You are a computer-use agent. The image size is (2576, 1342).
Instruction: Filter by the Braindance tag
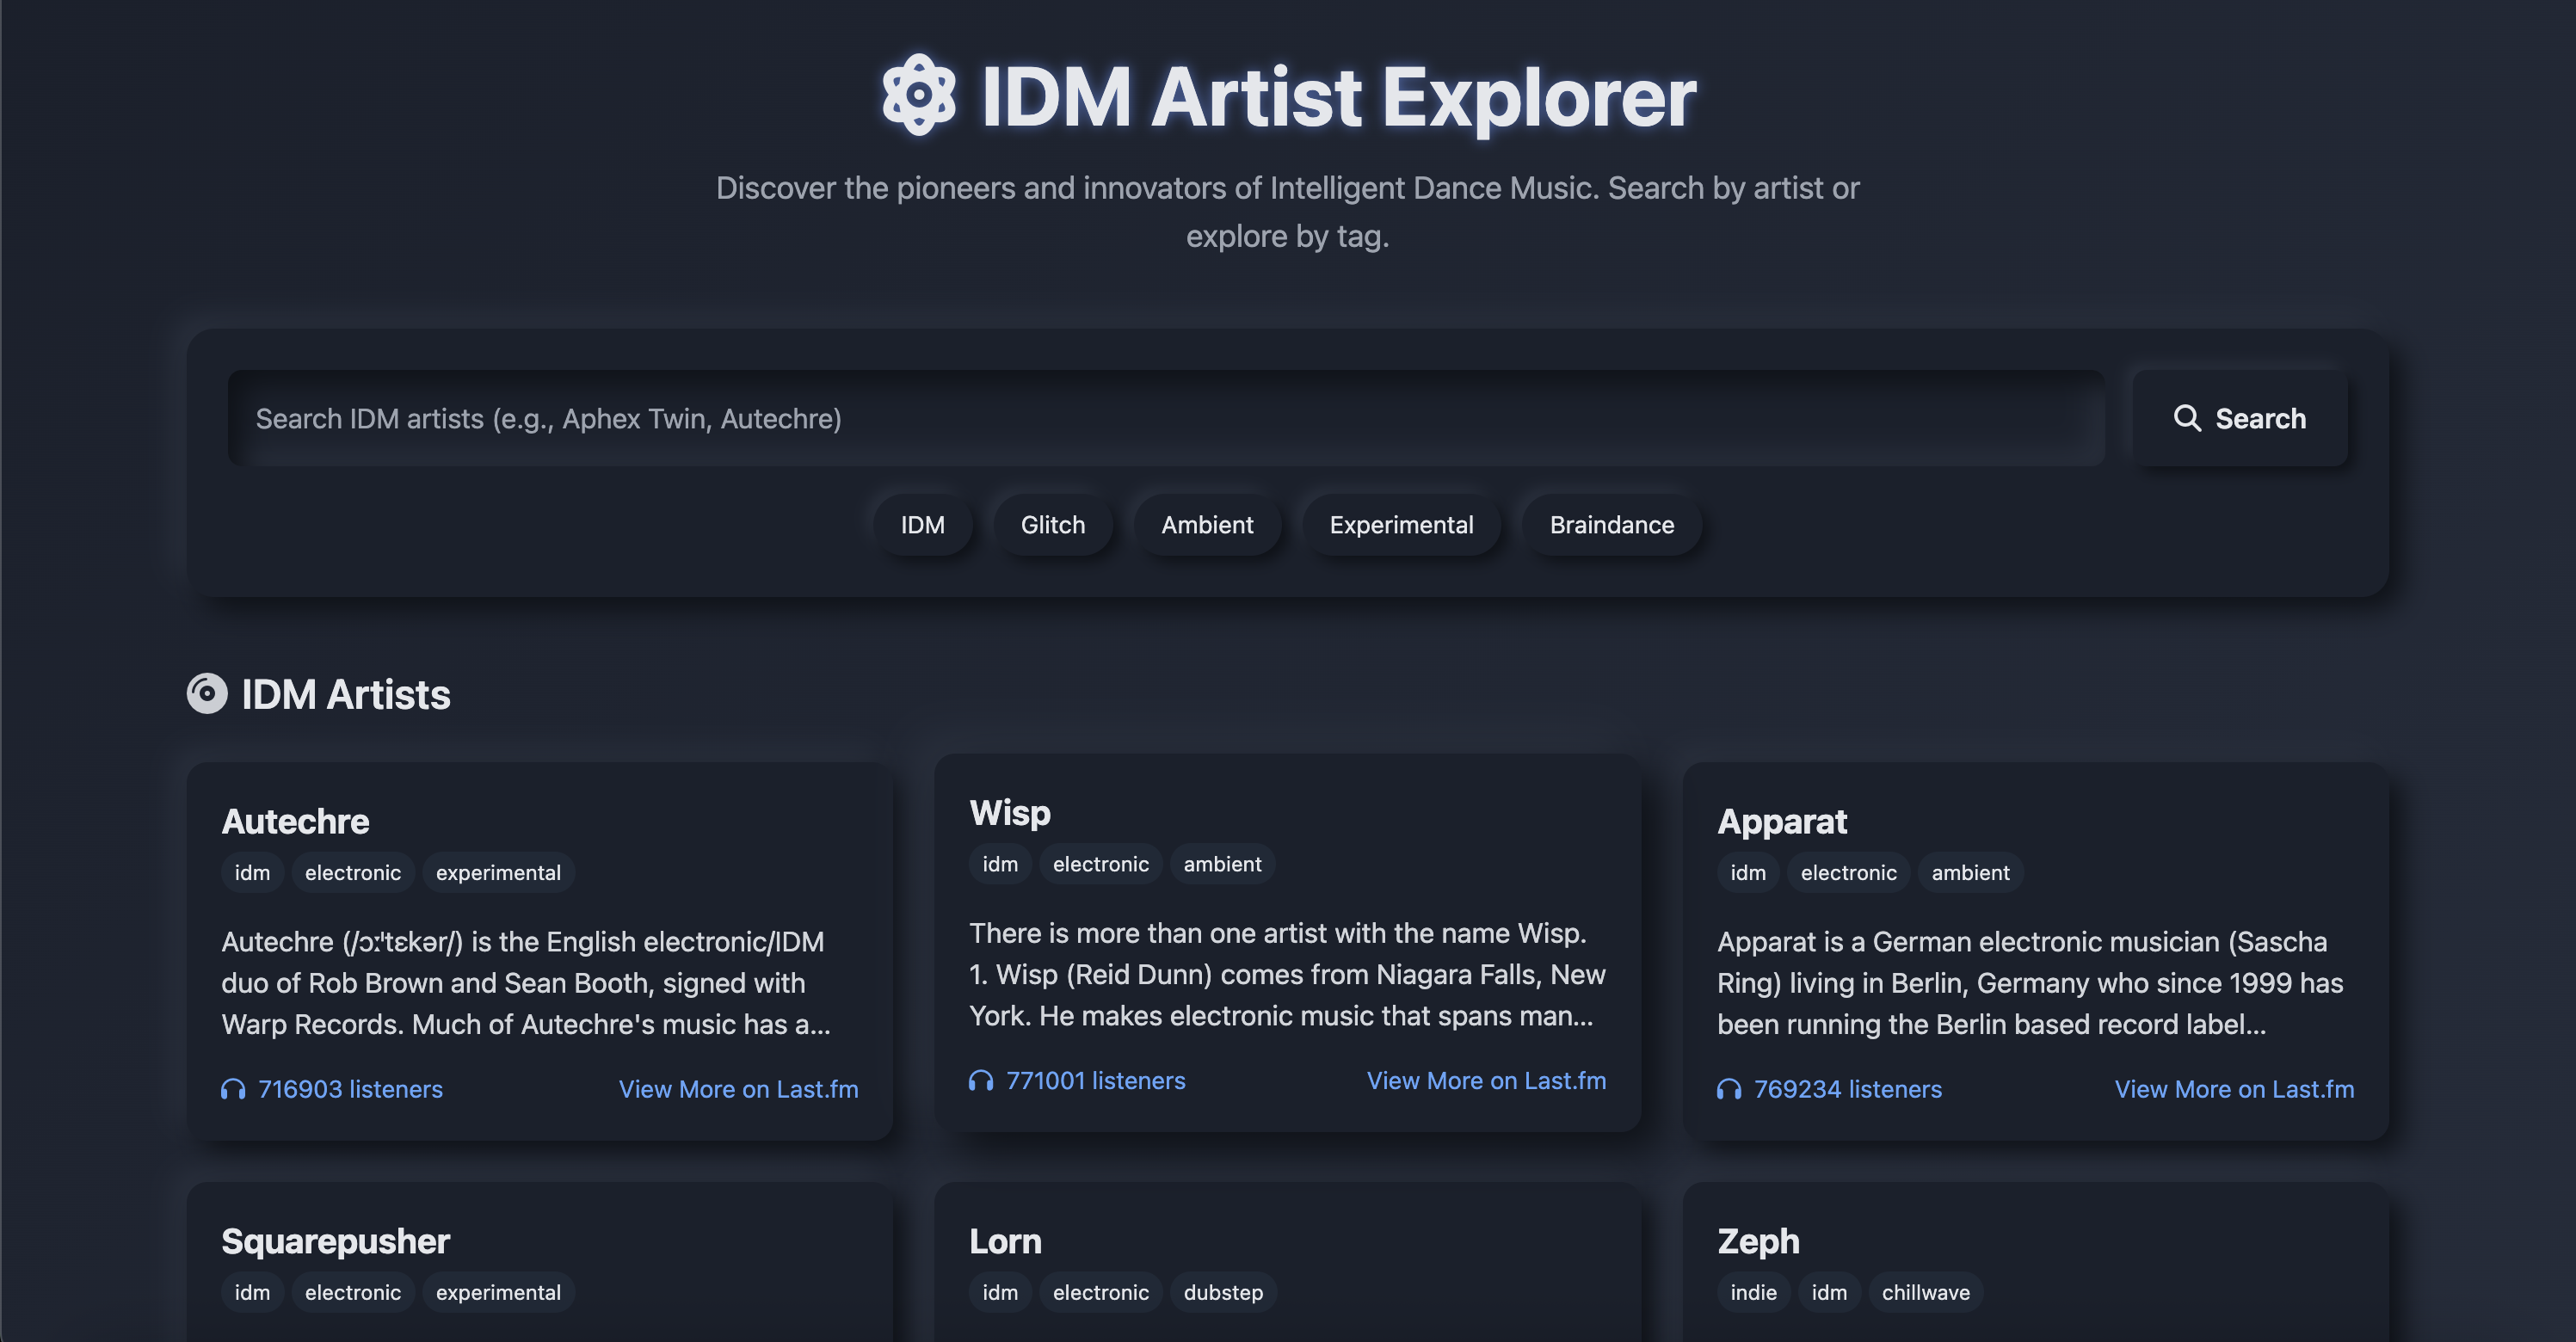coord(1611,525)
